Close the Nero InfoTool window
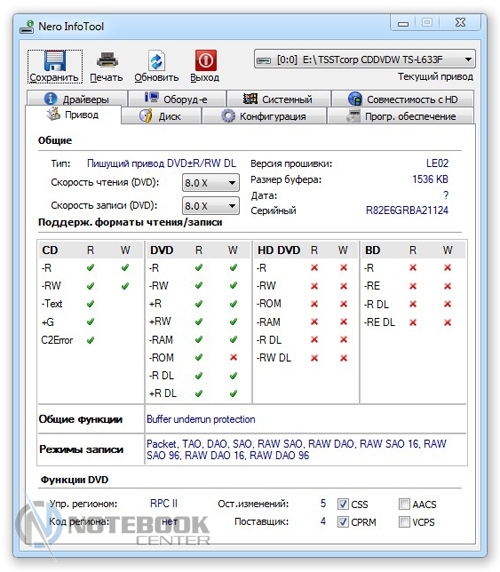This screenshot has width=500, height=572. point(461,23)
